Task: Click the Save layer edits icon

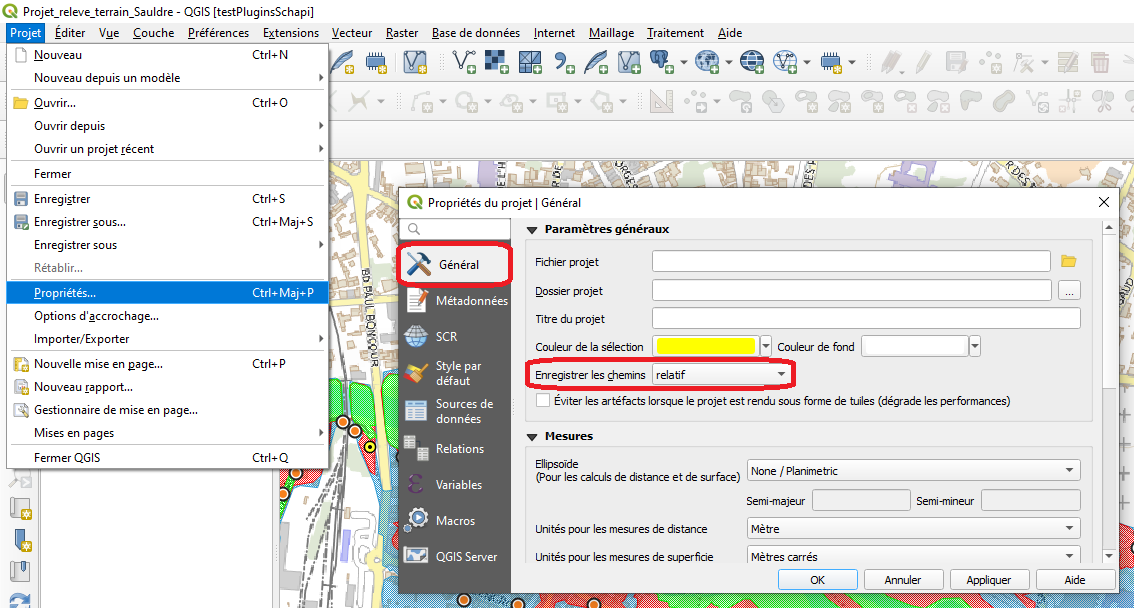Action: pyautogui.click(x=956, y=62)
